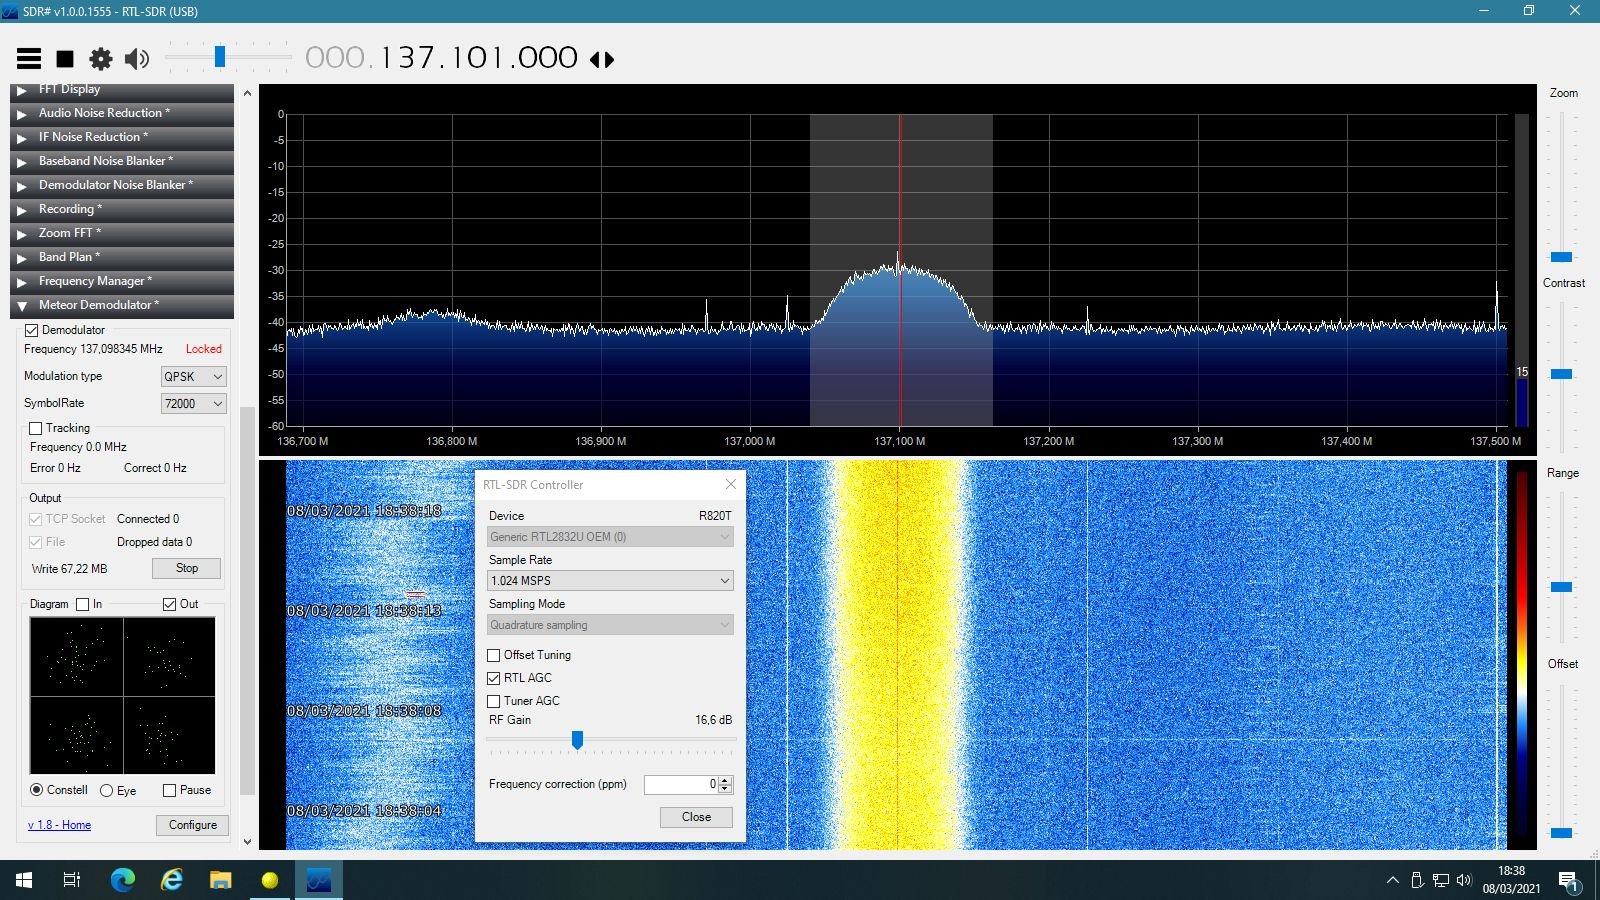Screen dimensions: 1600x900
Task: Open settings via the gear icon
Action: tap(101, 59)
